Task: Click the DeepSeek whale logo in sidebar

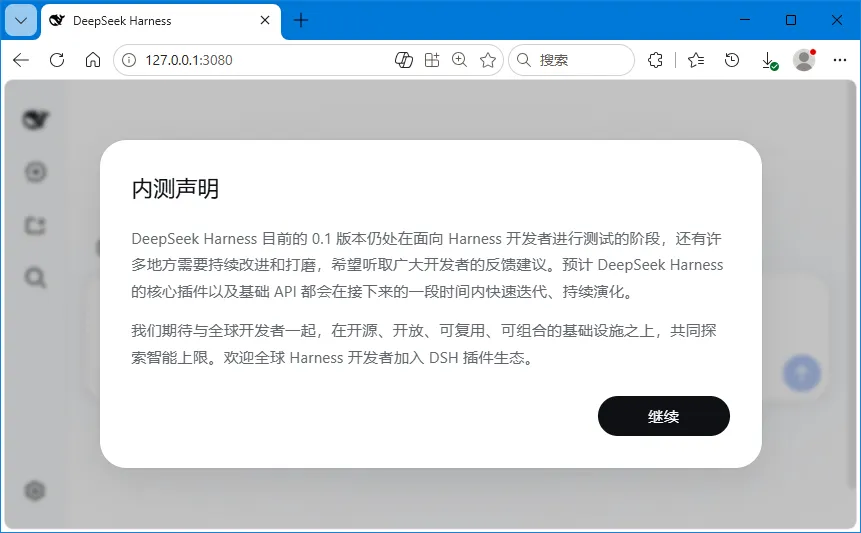Action: pyautogui.click(x=36, y=120)
